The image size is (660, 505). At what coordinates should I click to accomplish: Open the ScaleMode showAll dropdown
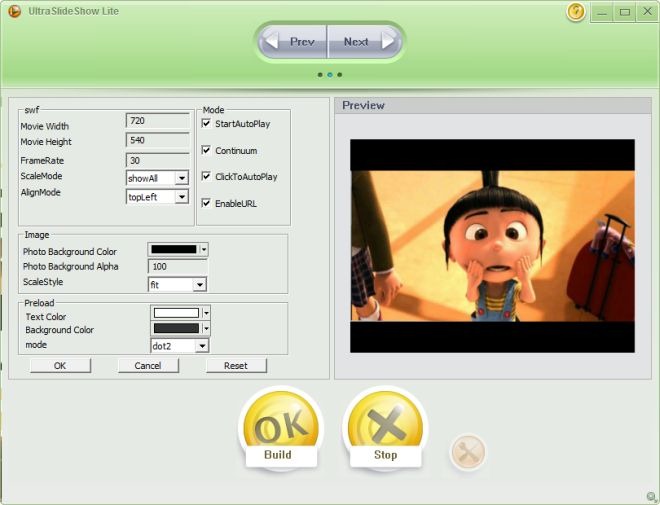157,178
